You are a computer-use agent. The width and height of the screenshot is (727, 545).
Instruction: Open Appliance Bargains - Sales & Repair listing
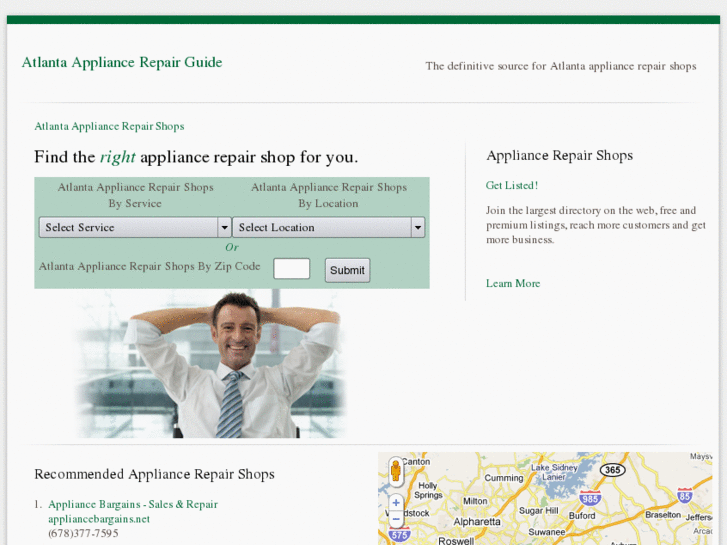pos(133,504)
